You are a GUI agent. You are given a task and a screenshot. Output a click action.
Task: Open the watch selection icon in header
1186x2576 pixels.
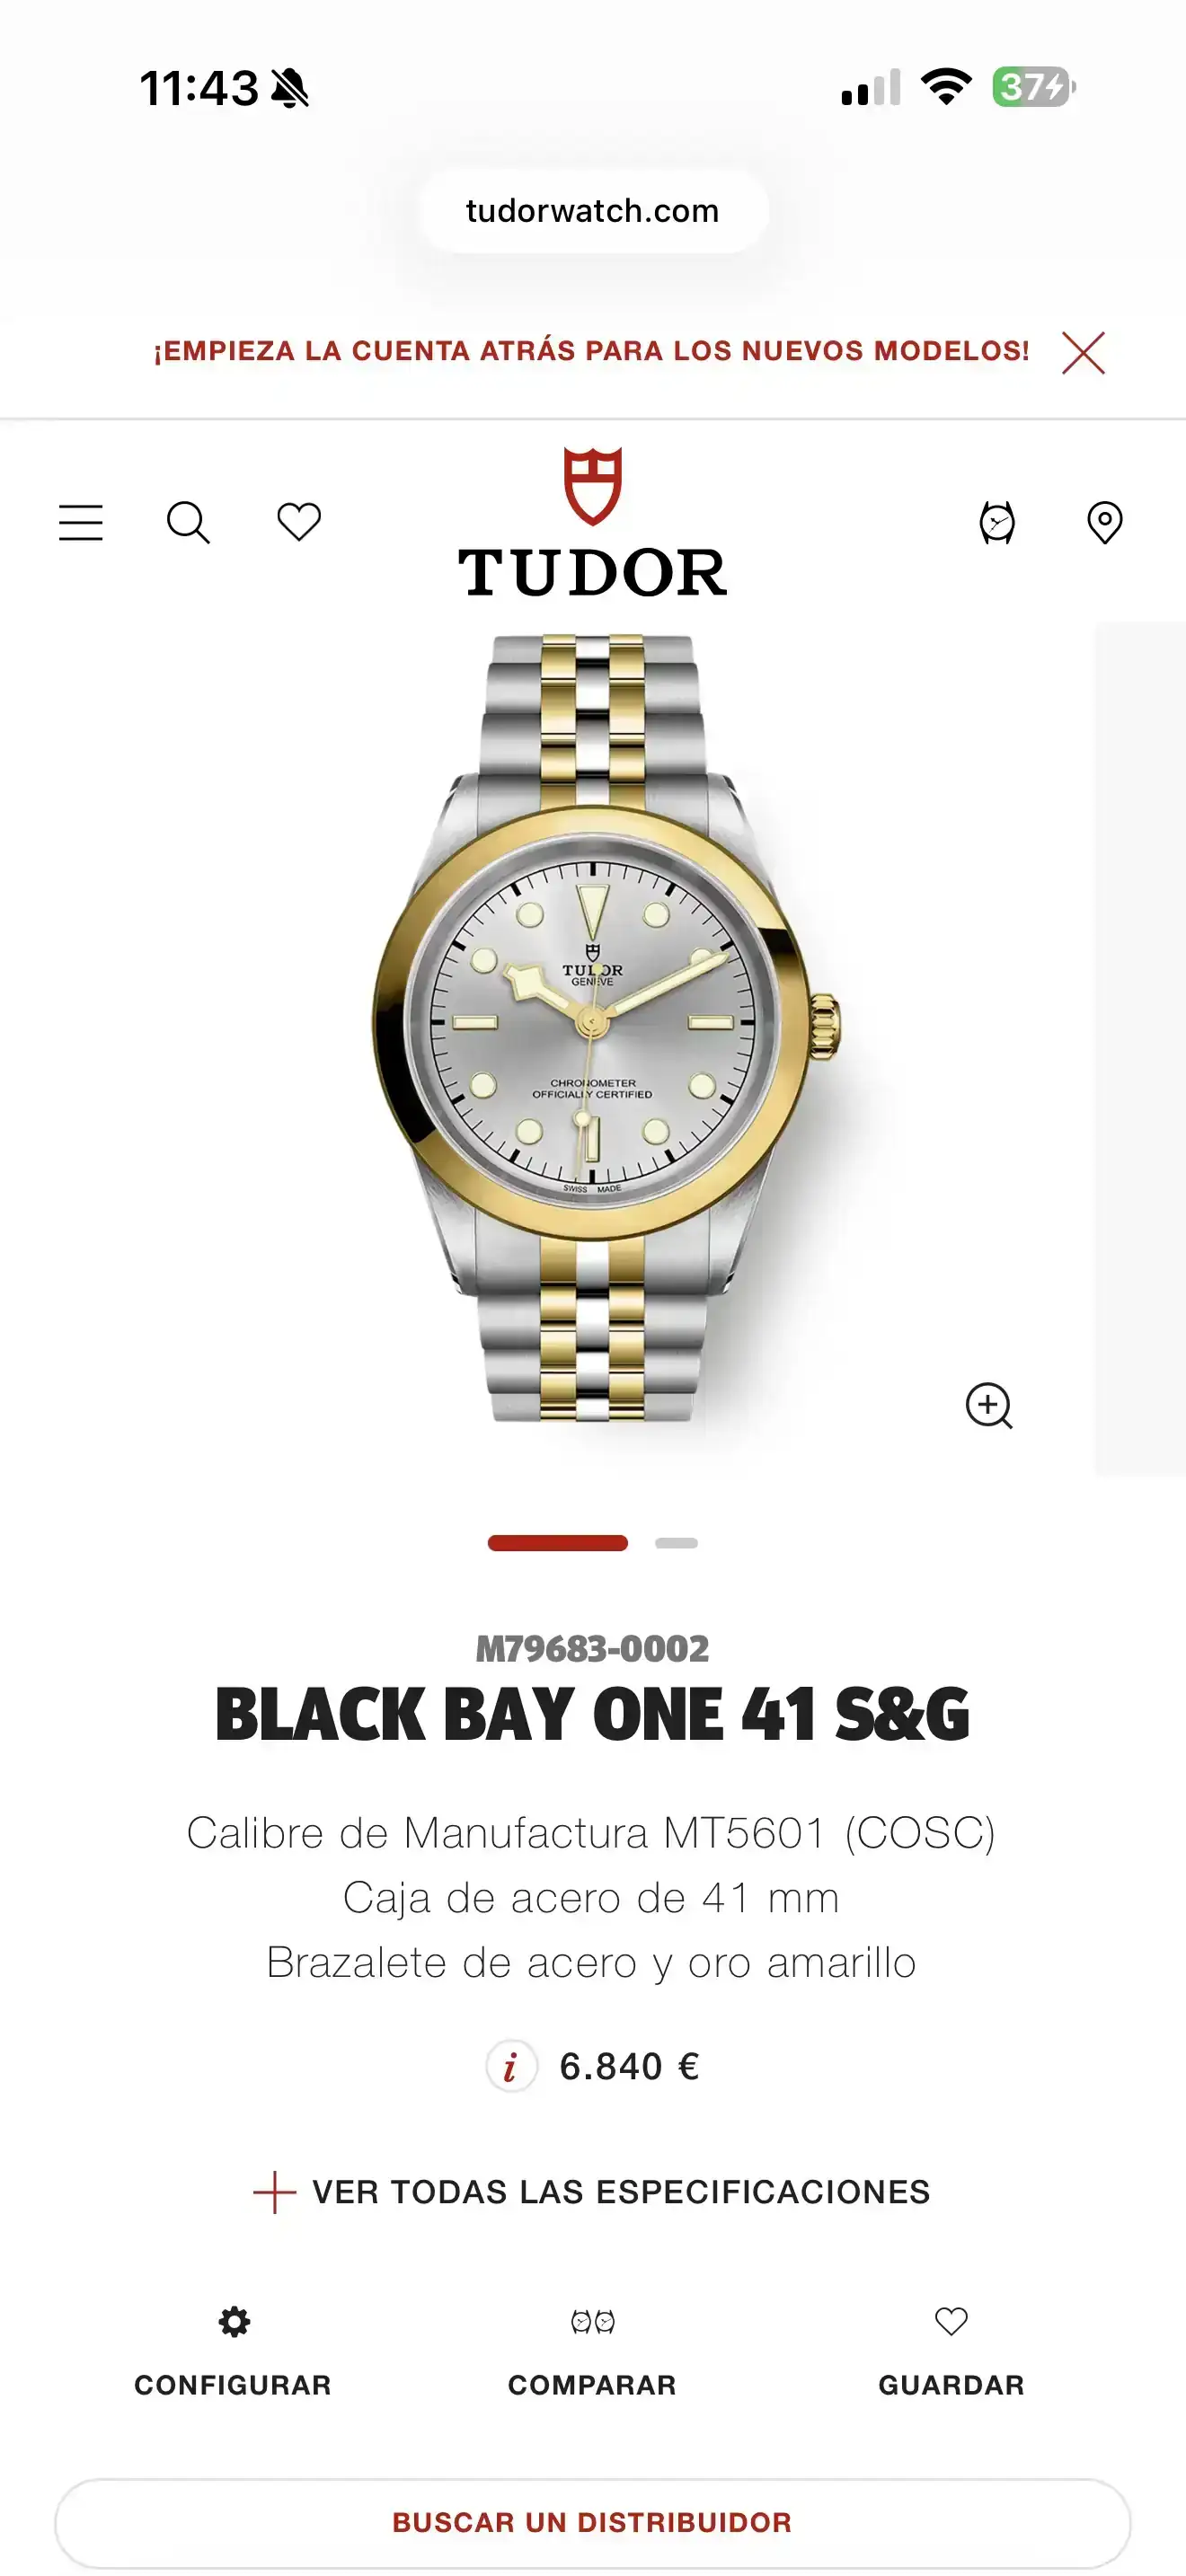pos(997,522)
